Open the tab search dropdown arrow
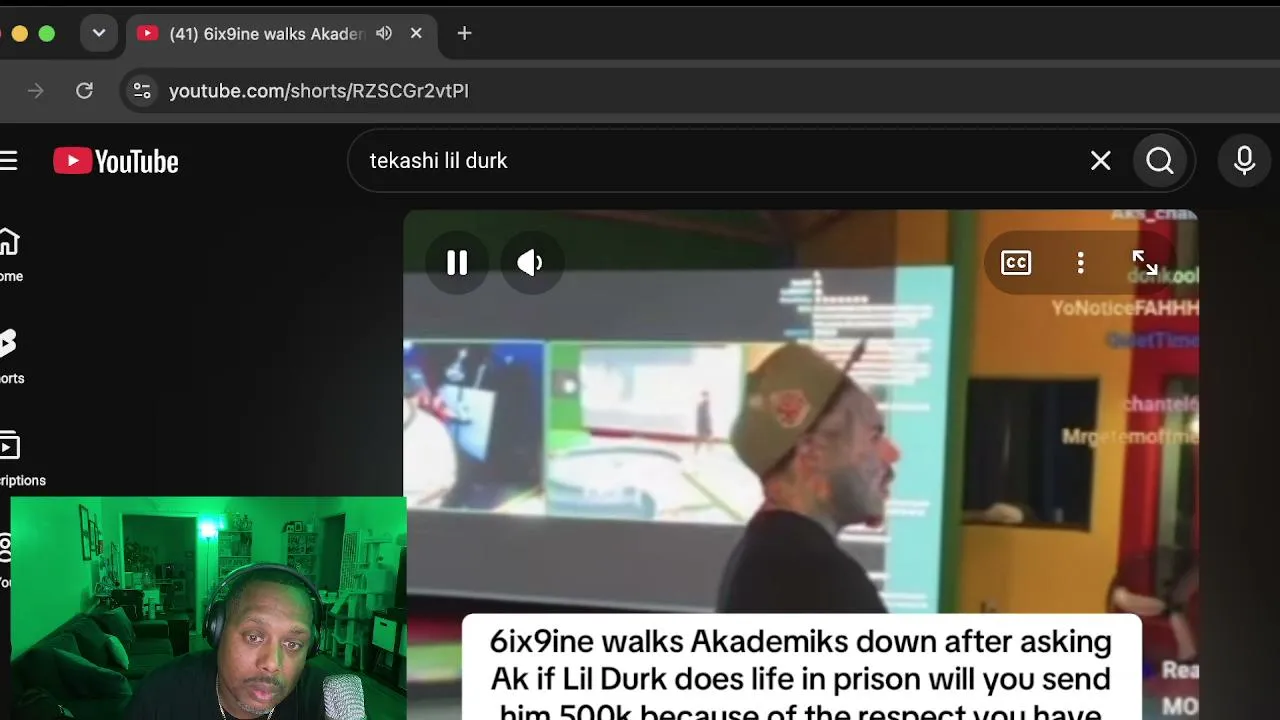 (x=99, y=33)
